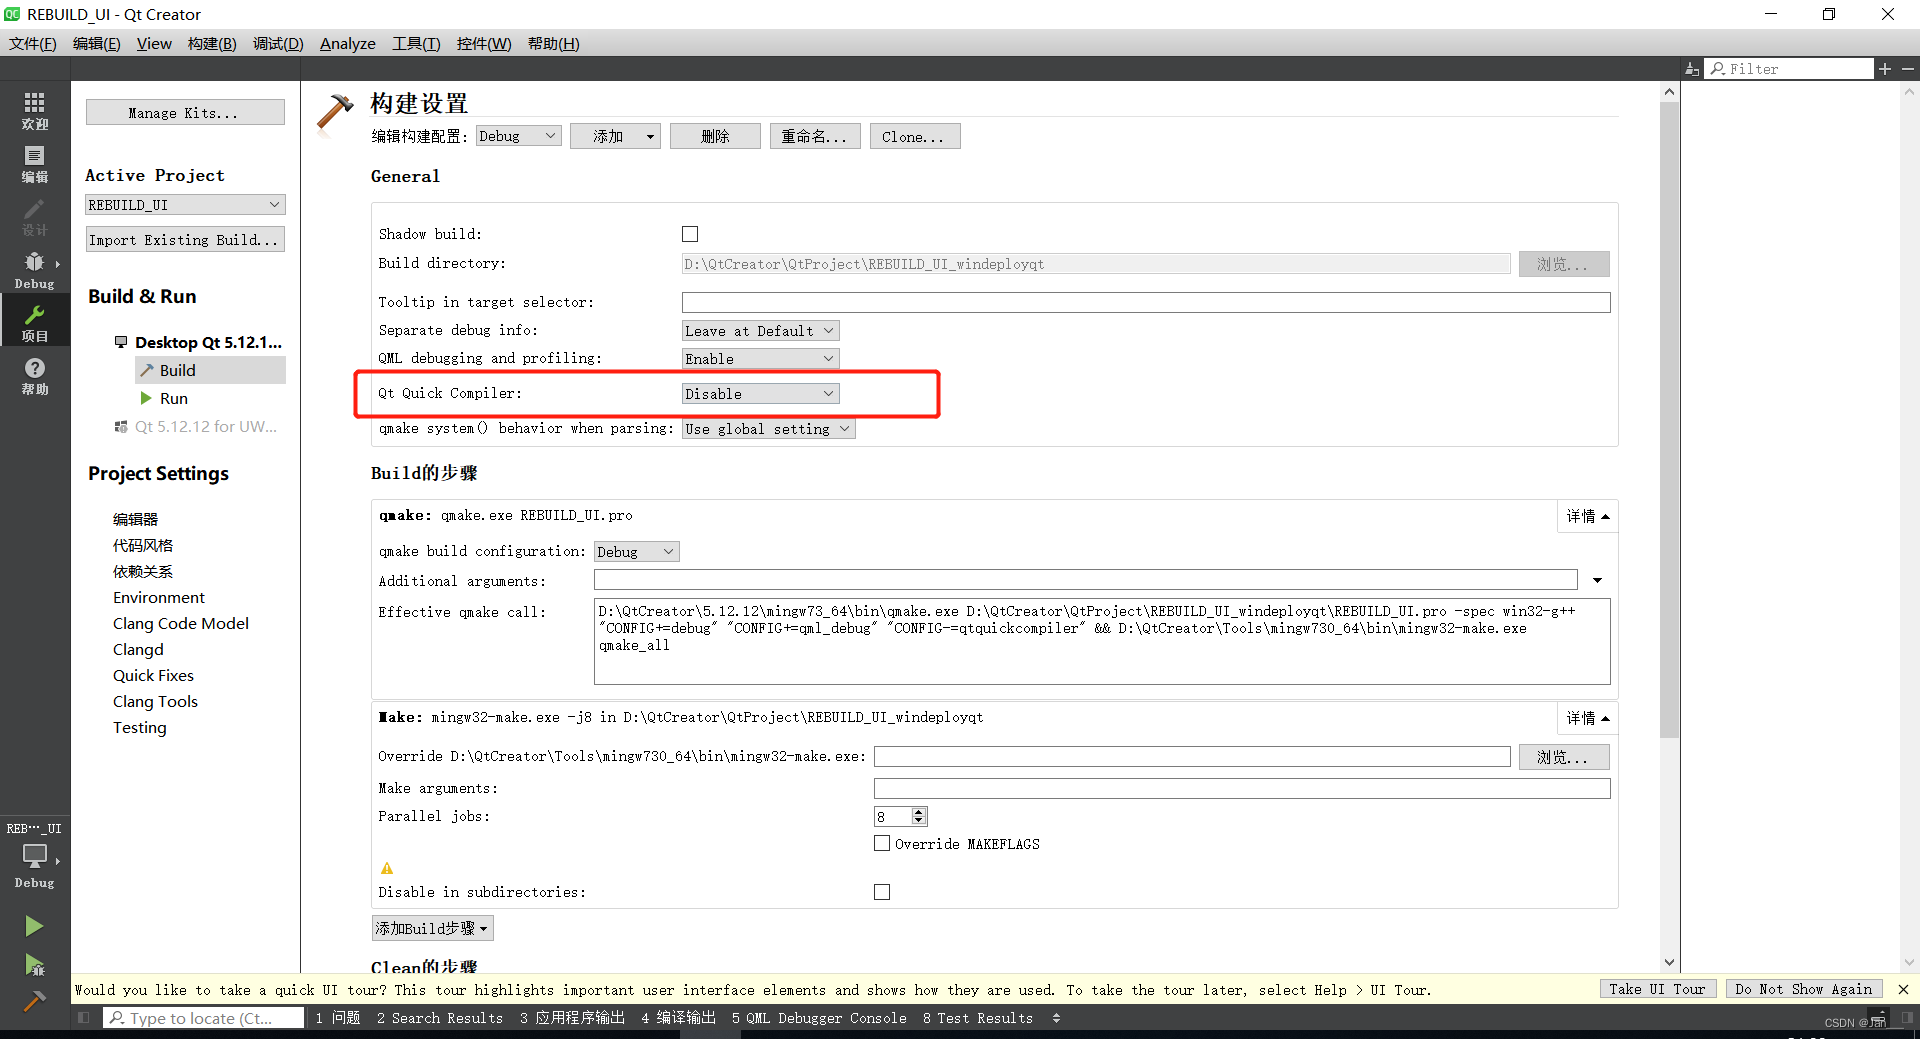This screenshot has width=1920, height=1039.
Task: Build project with hammer button
Action: pyautogui.click(x=34, y=1001)
